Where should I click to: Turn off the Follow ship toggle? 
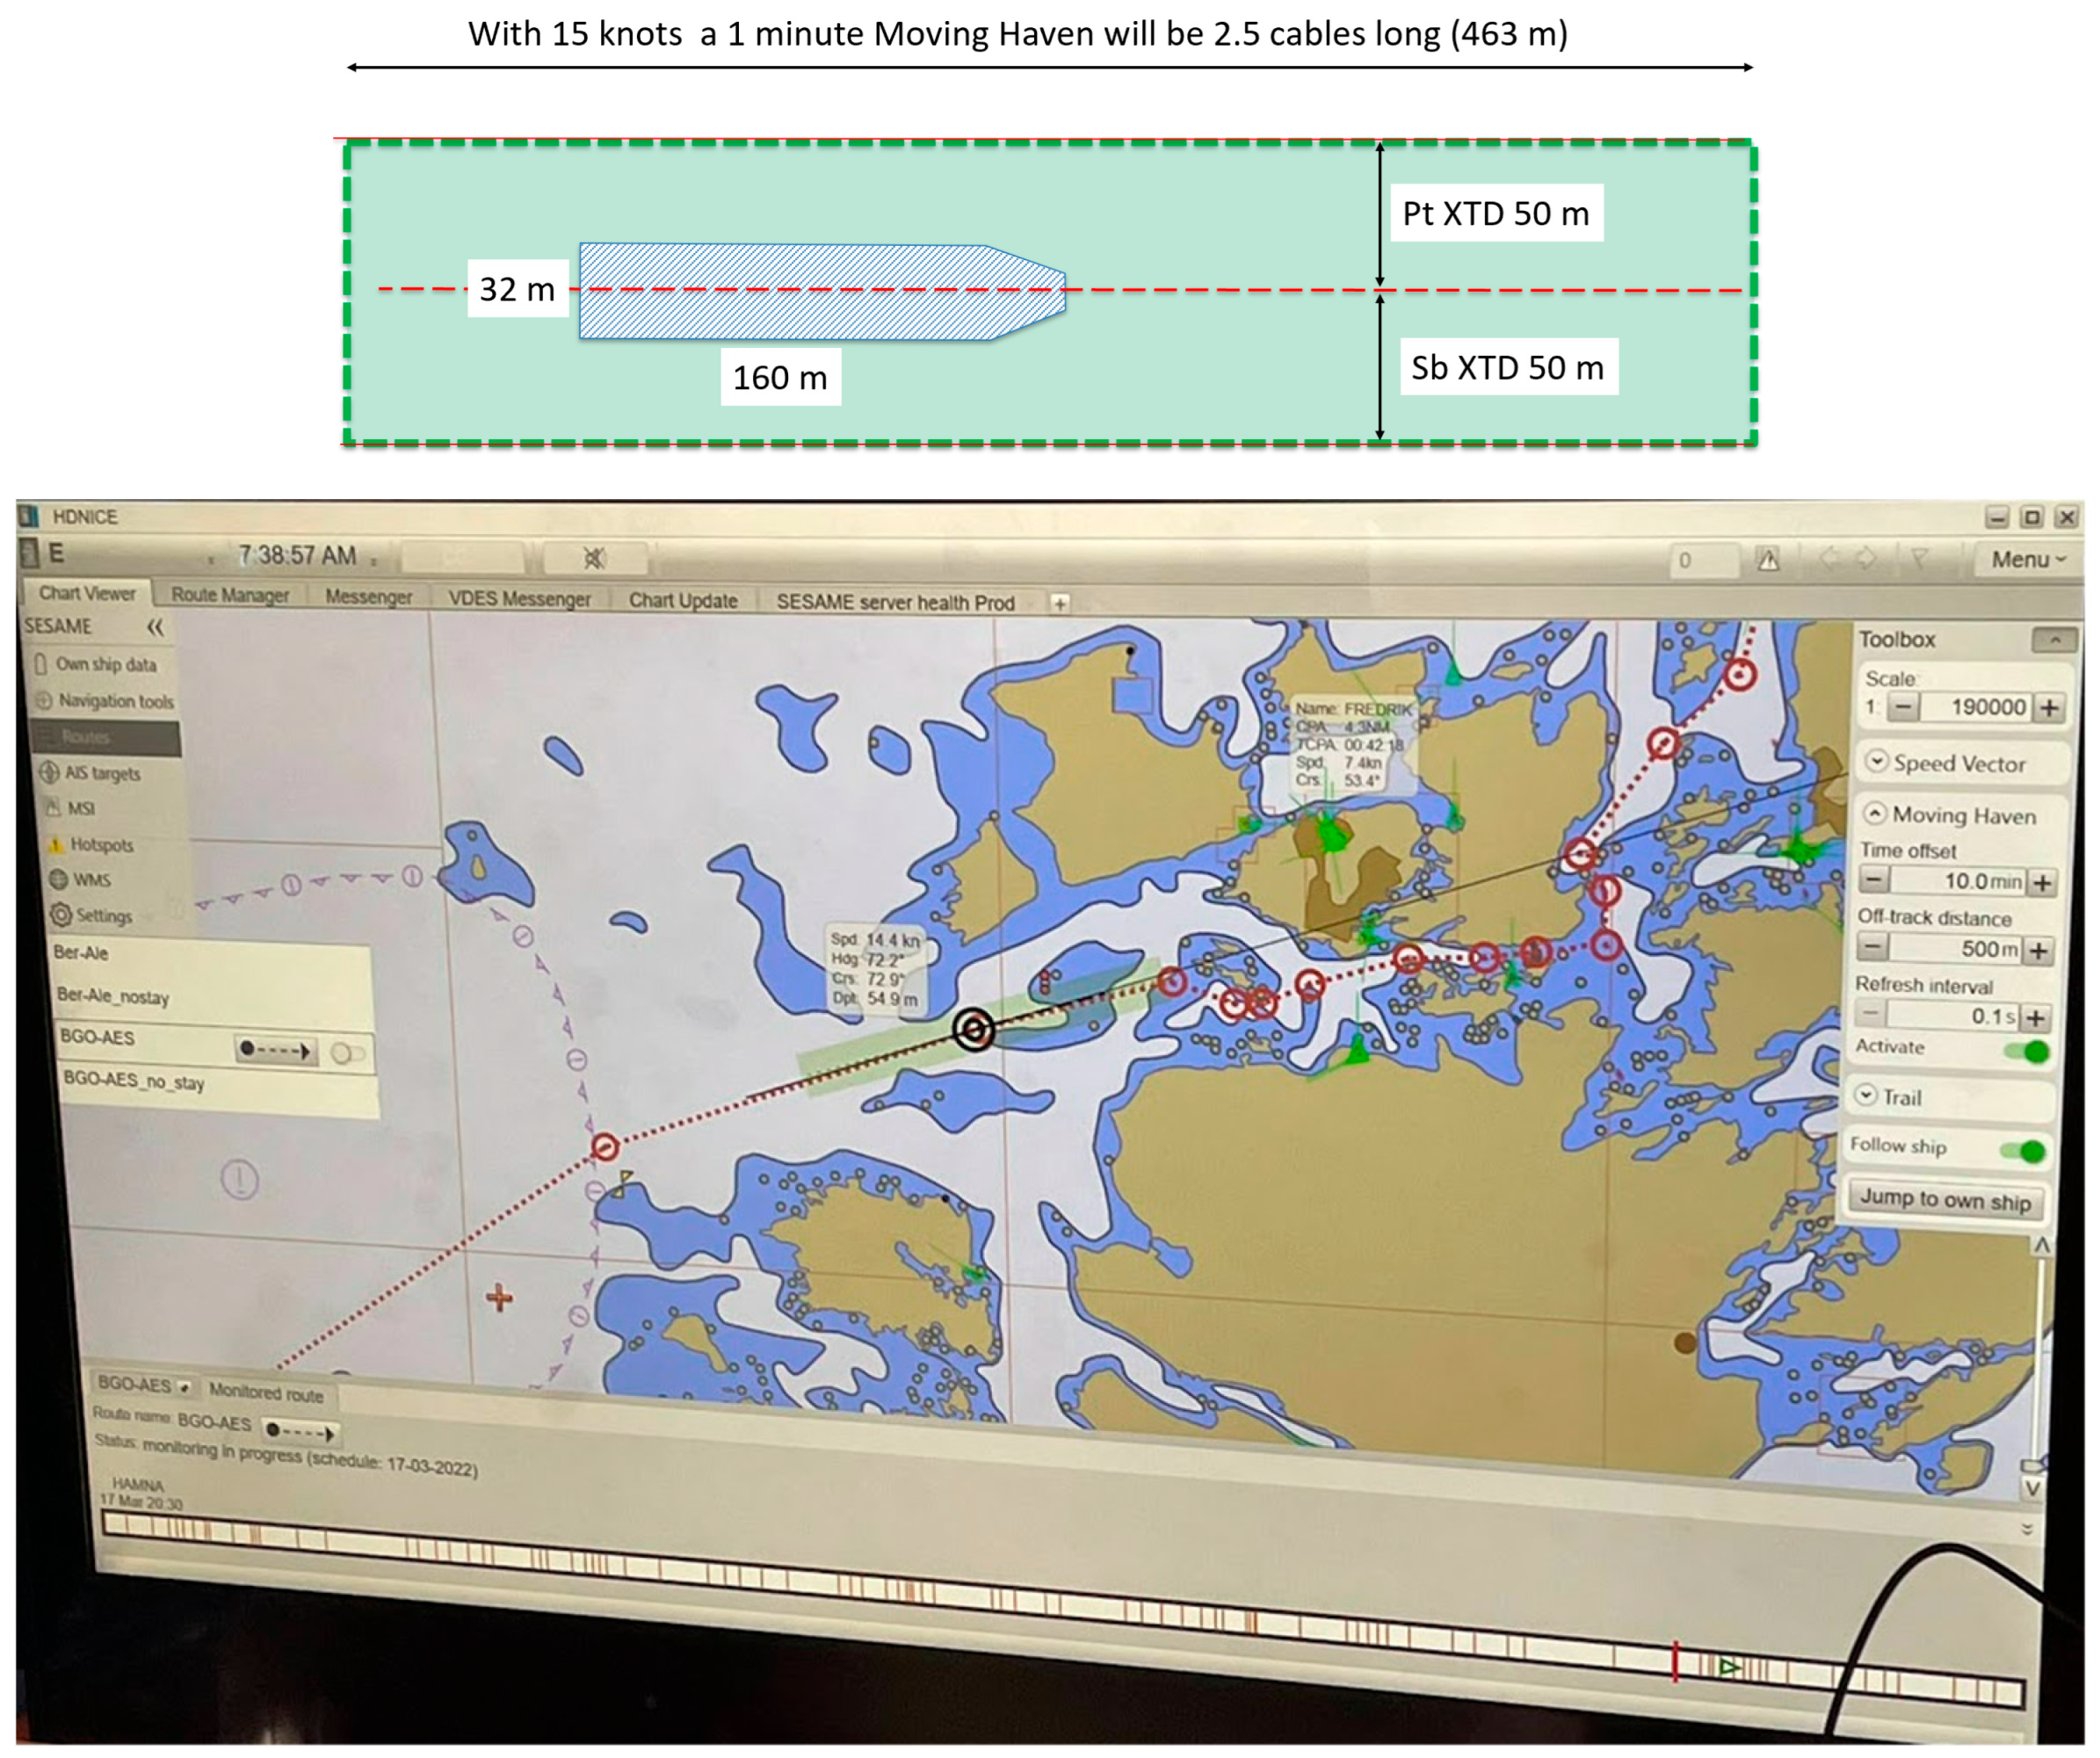[2023, 1152]
